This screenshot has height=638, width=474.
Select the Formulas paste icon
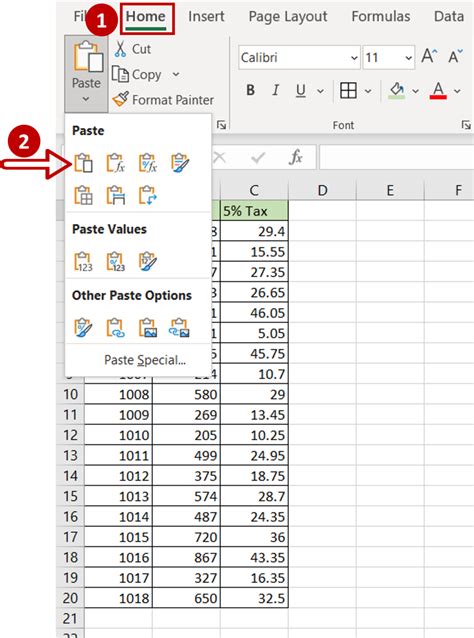116,163
